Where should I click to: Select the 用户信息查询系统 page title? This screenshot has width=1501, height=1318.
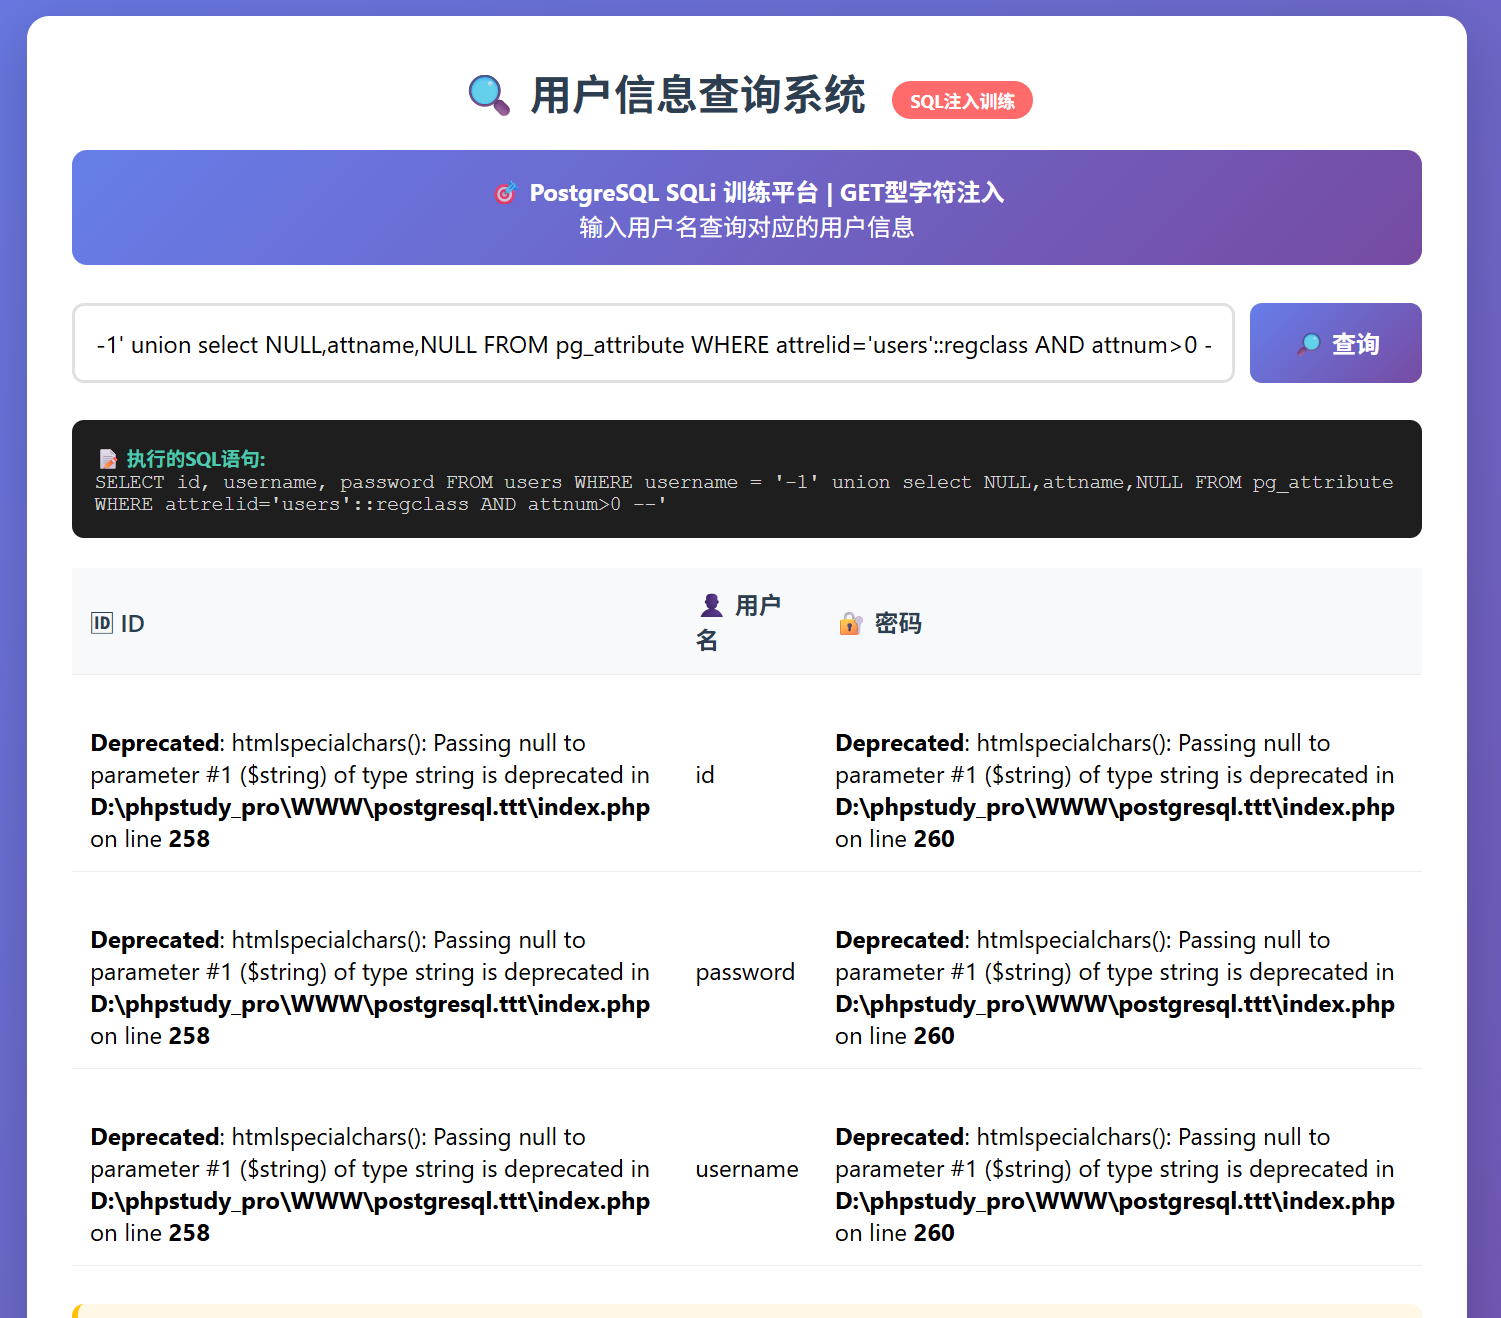coord(698,96)
